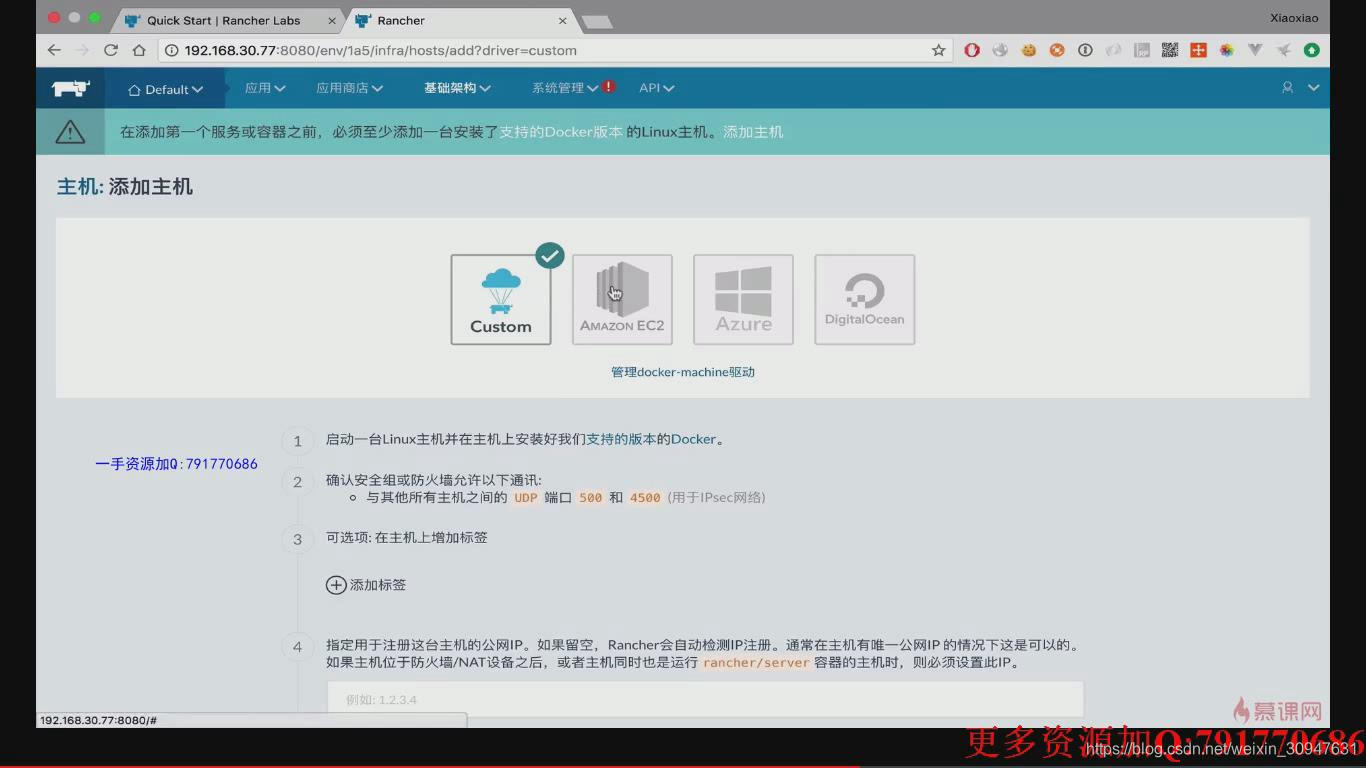The width and height of the screenshot is (1366, 768).
Task: Click the Vue devtools extension icon
Action: (1255, 50)
